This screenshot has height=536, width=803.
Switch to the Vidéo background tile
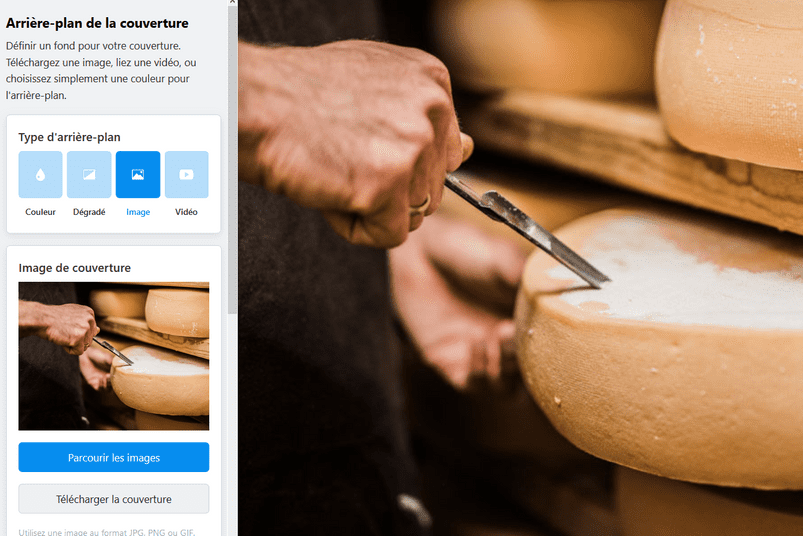coord(186,175)
